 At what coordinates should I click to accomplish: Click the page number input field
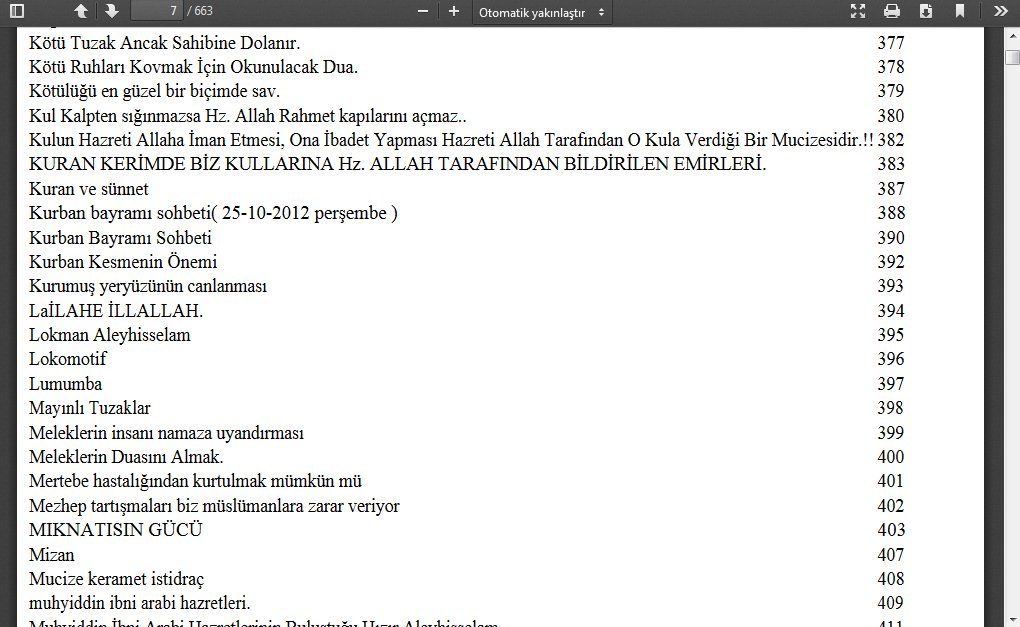tap(156, 11)
